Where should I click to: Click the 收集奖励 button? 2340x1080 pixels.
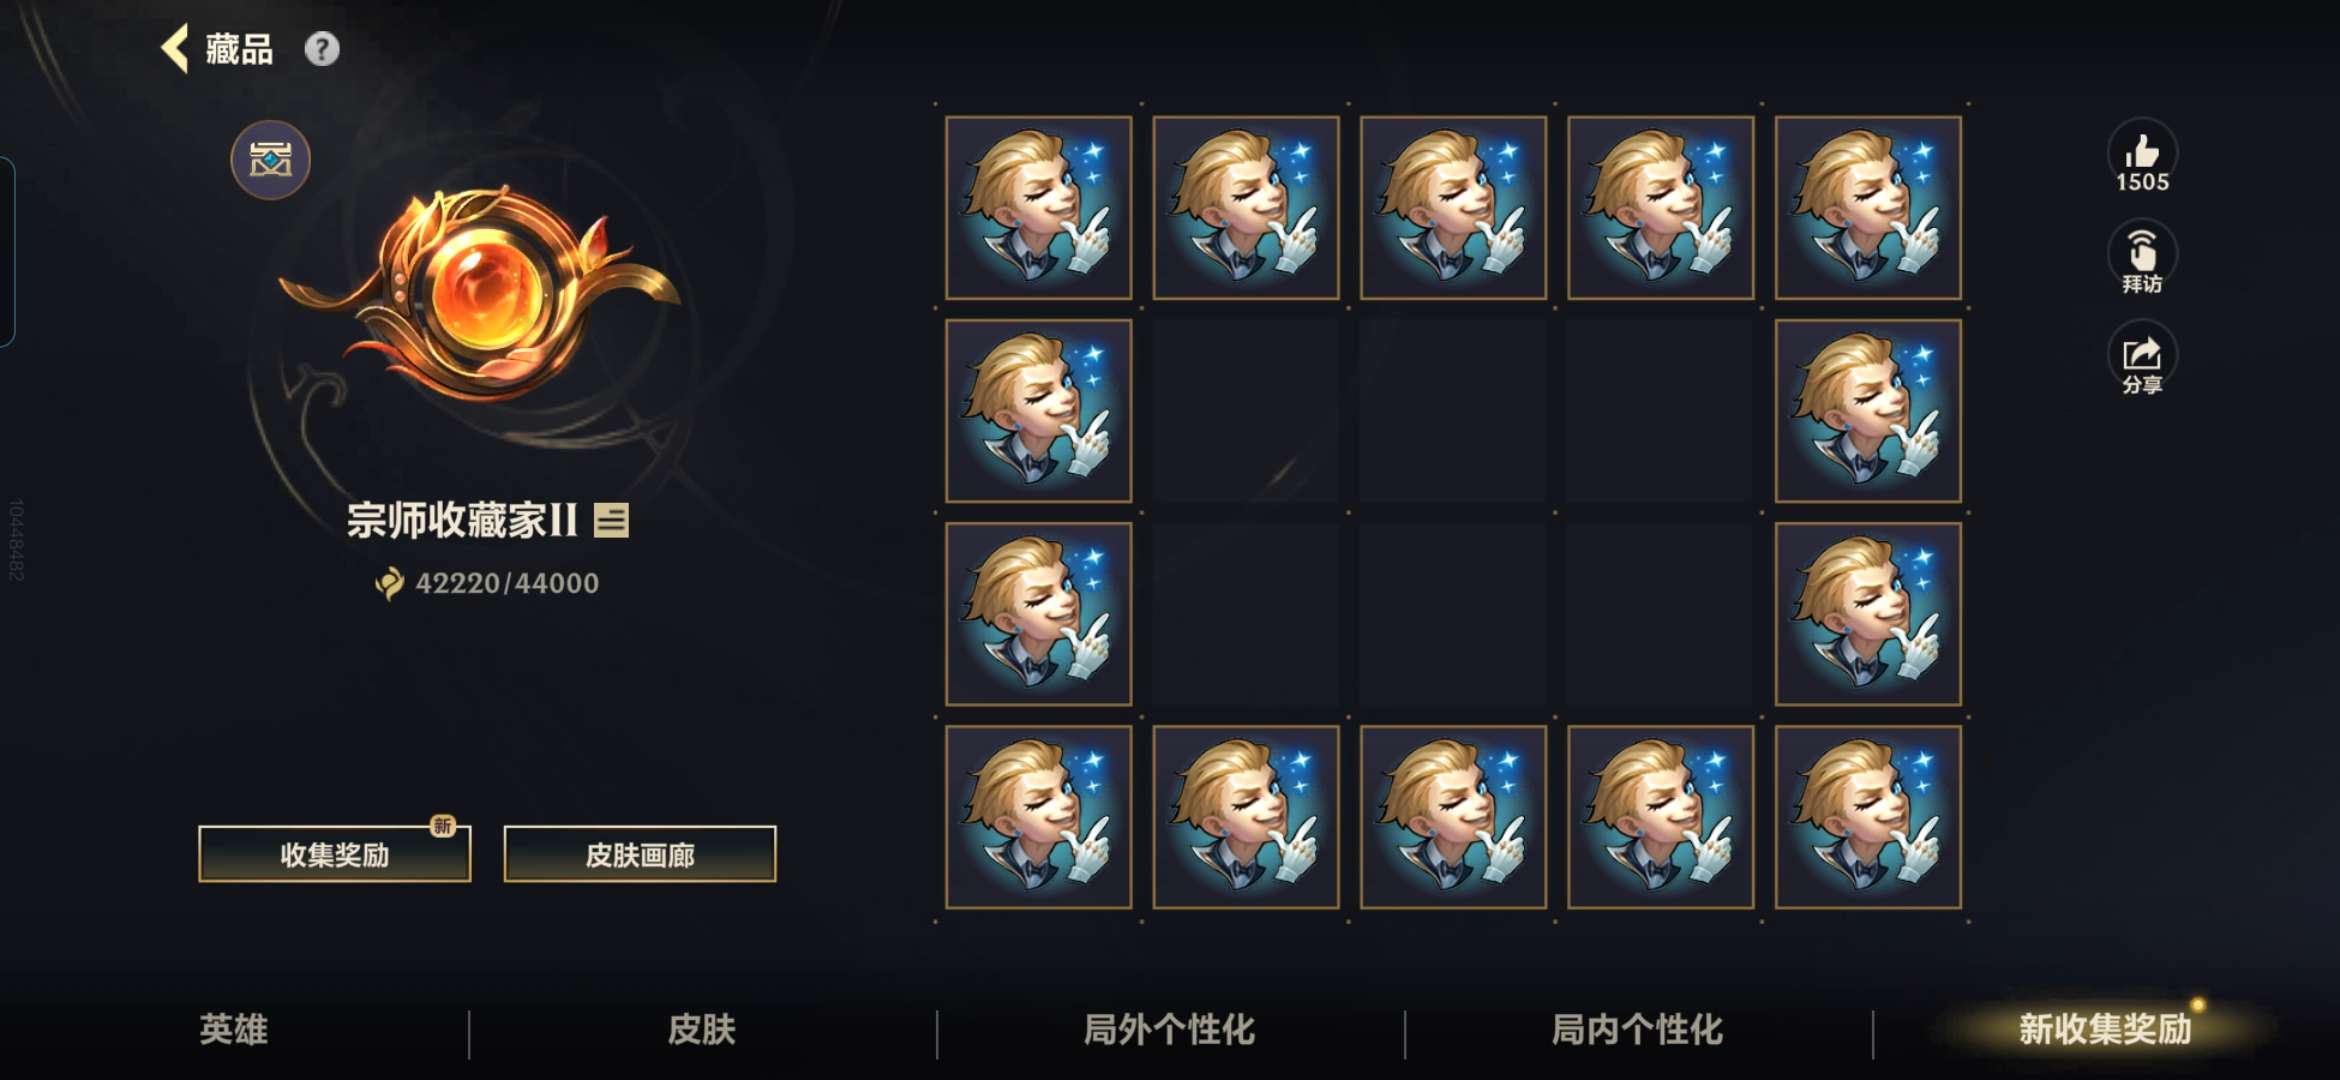[335, 854]
